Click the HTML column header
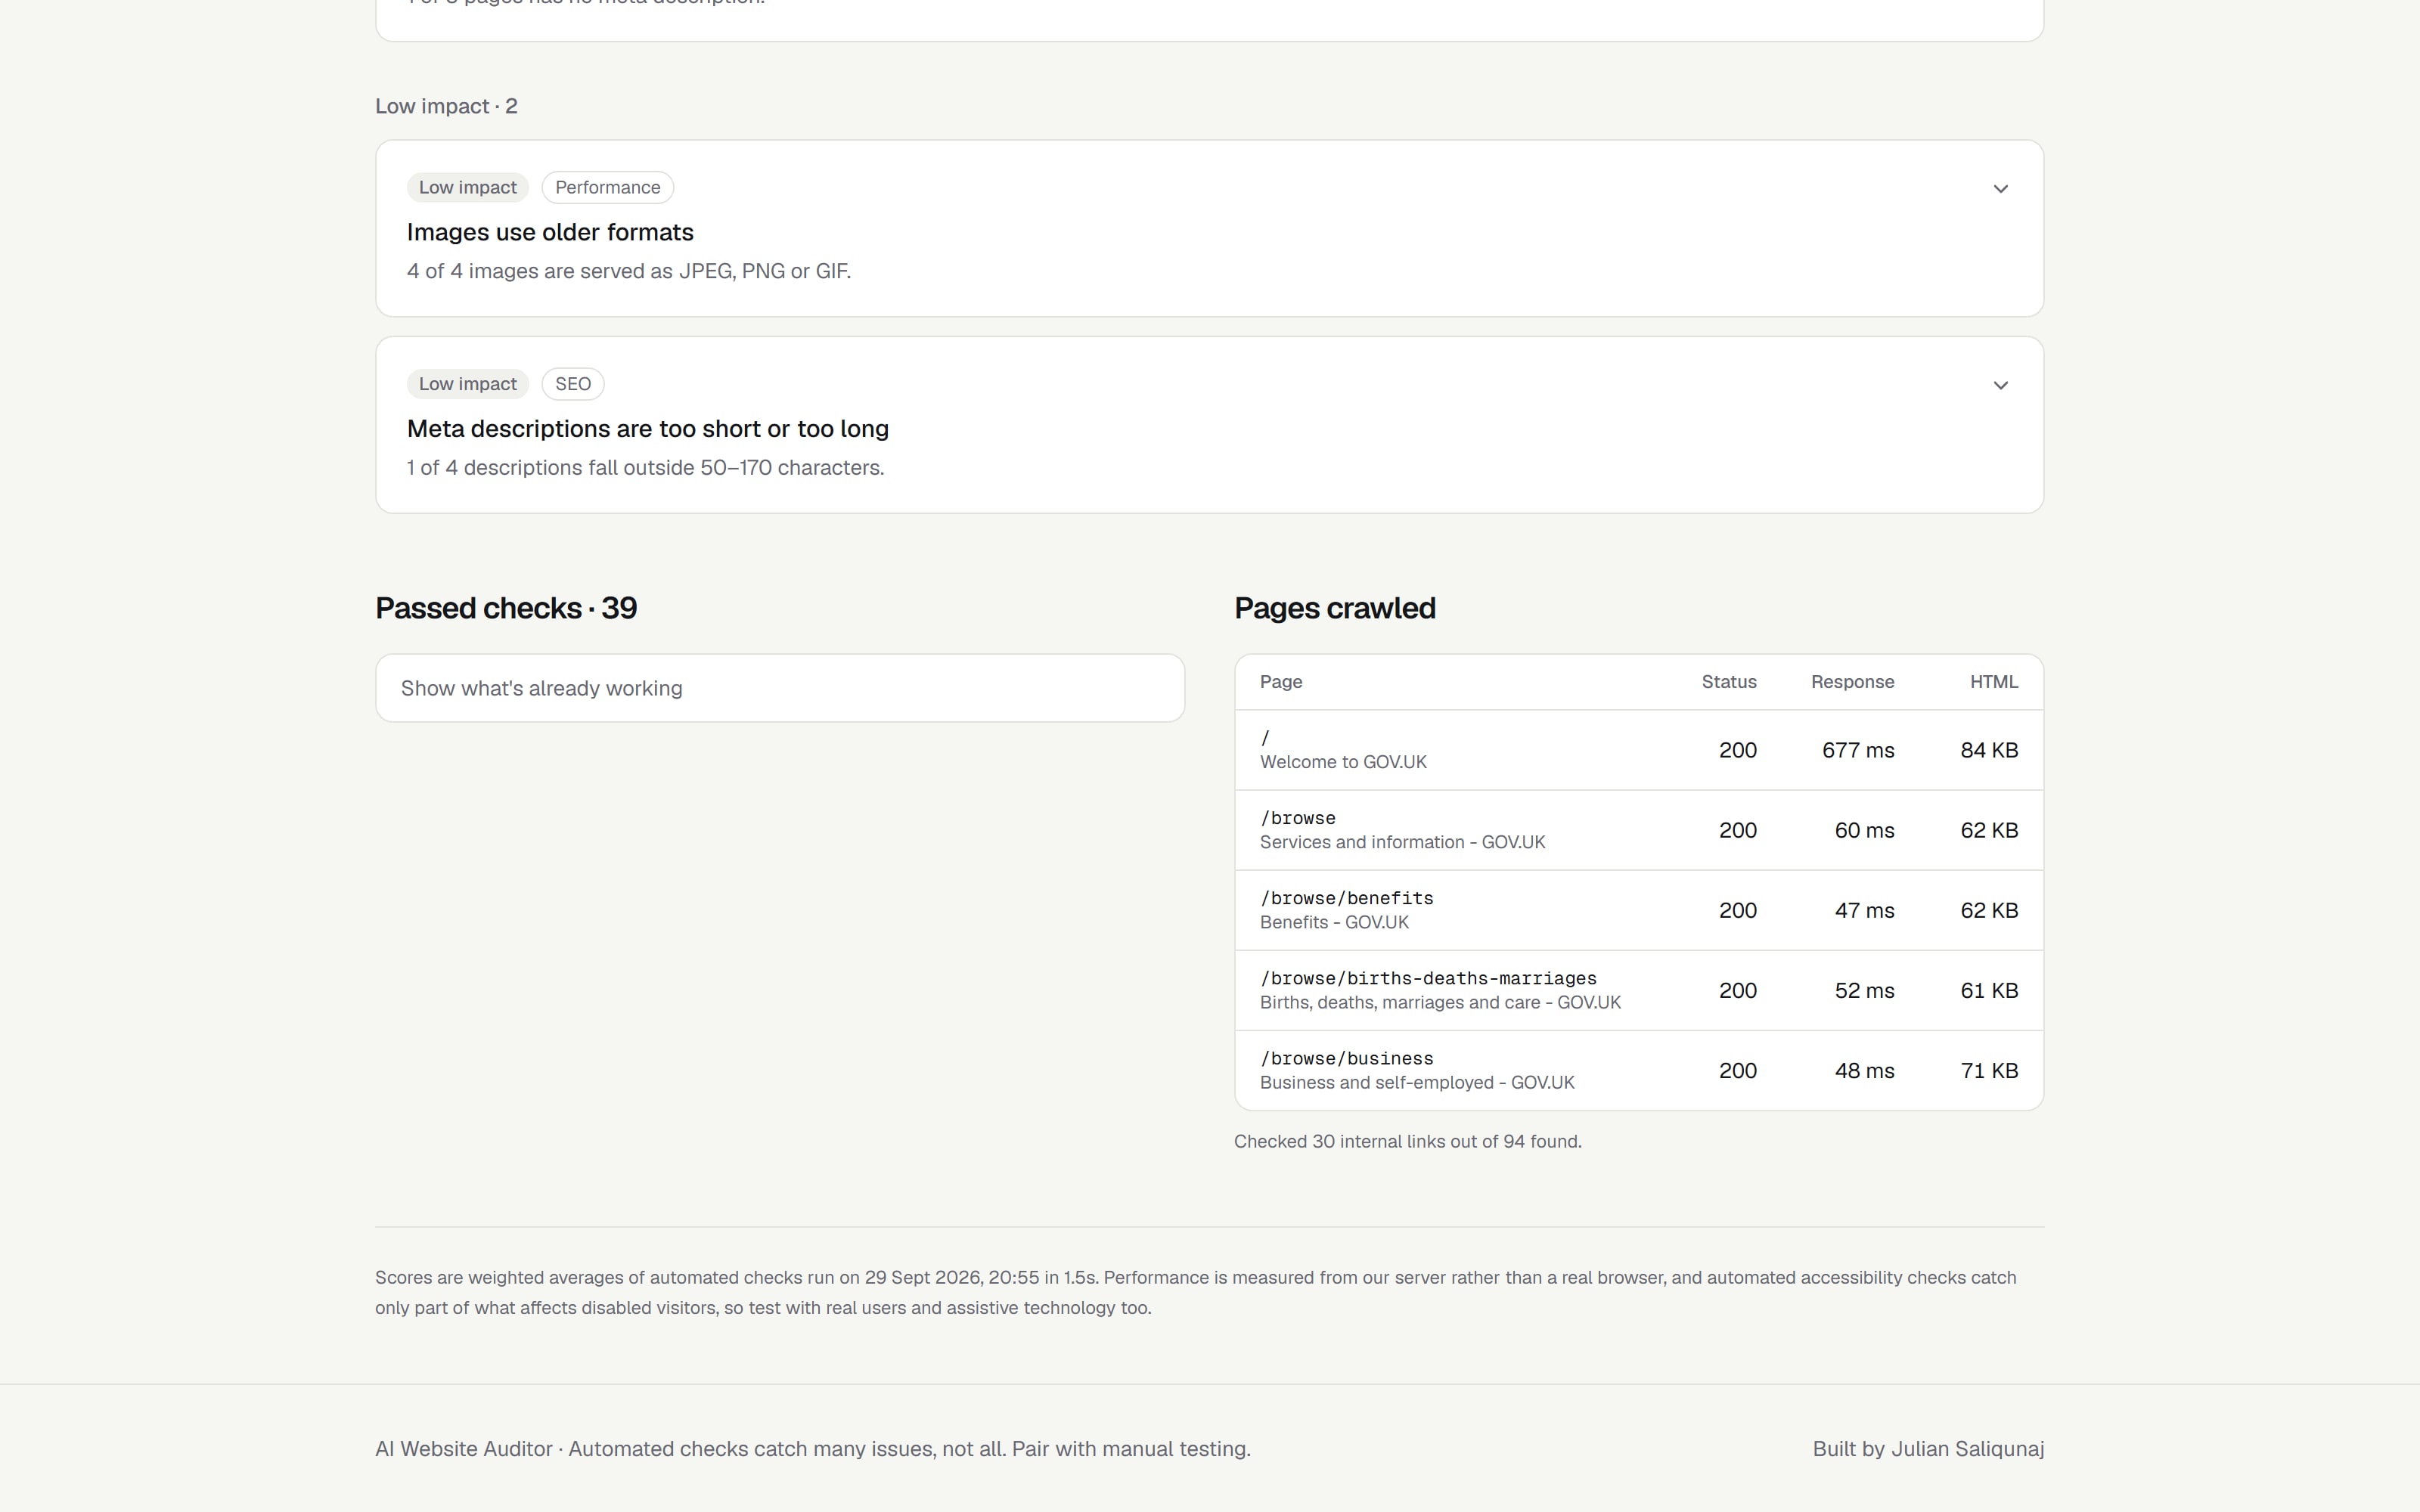Screen dimensions: 2420x1512 (x=1994, y=682)
